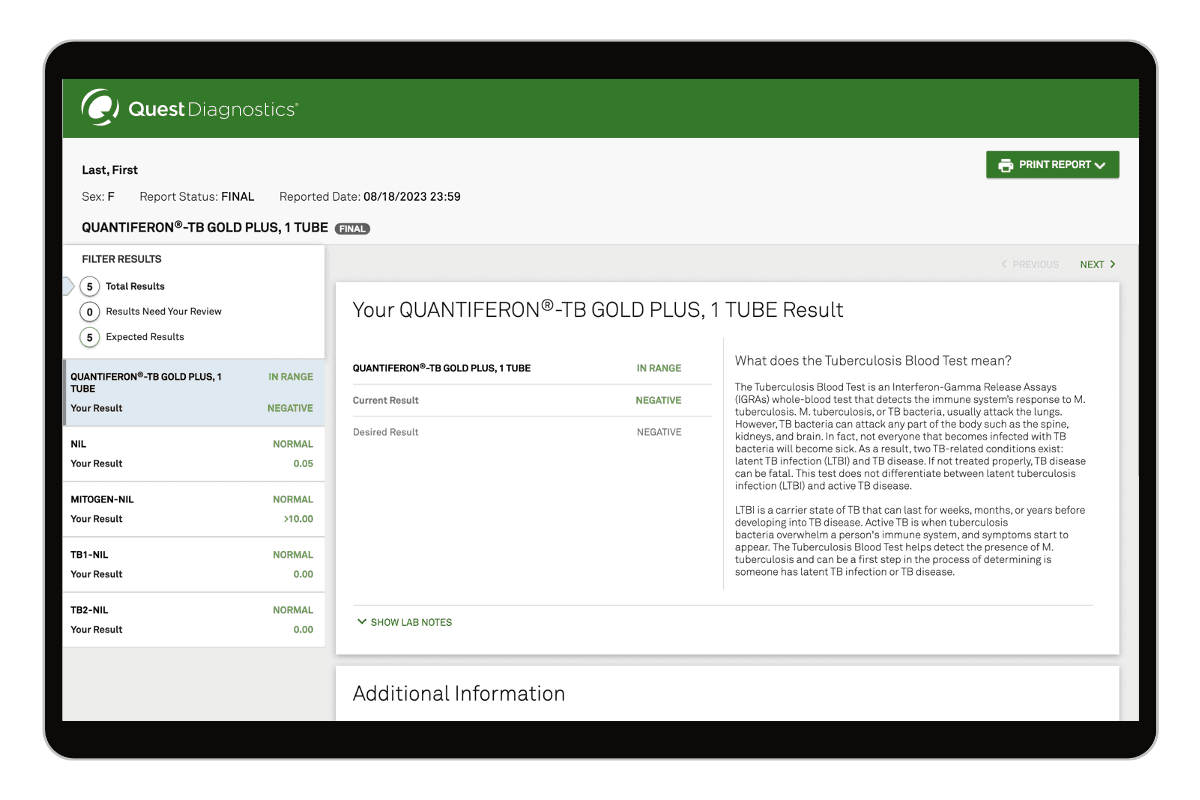Image resolution: width=1200 pixels, height=800 pixels.
Task: Select QuantiFERON-TB Gold Plus result row
Action: (192, 392)
